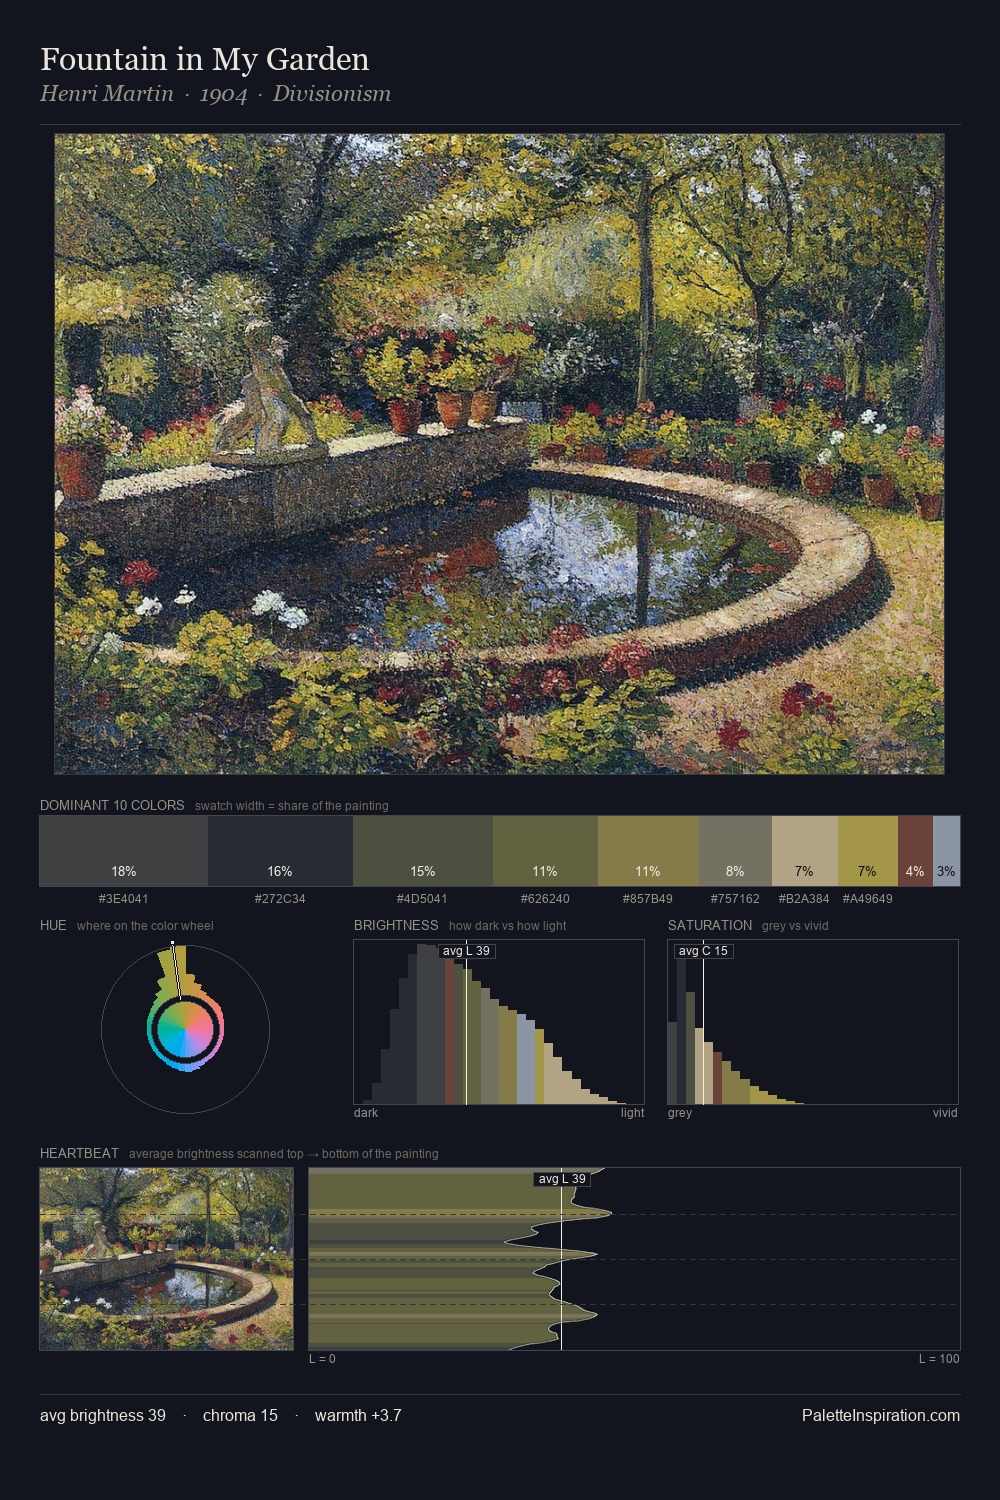Click "avg L 39" label in Brightness histogram
The width and height of the screenshot is (1000, 1500).
tap(466, 951)
